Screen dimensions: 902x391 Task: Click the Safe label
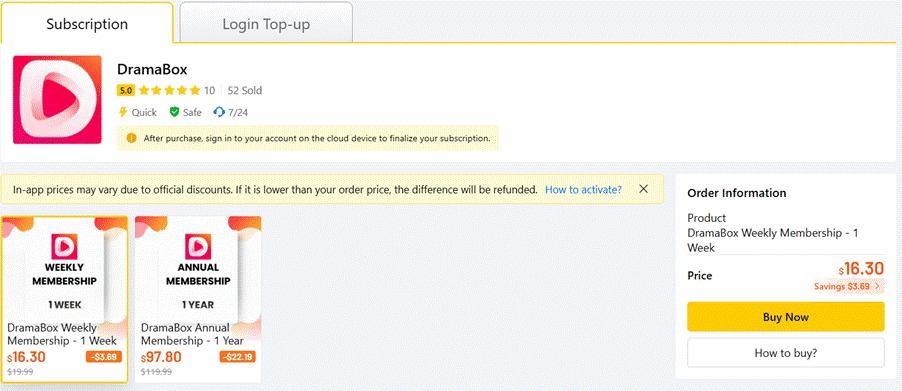click(x=192, y=113)
